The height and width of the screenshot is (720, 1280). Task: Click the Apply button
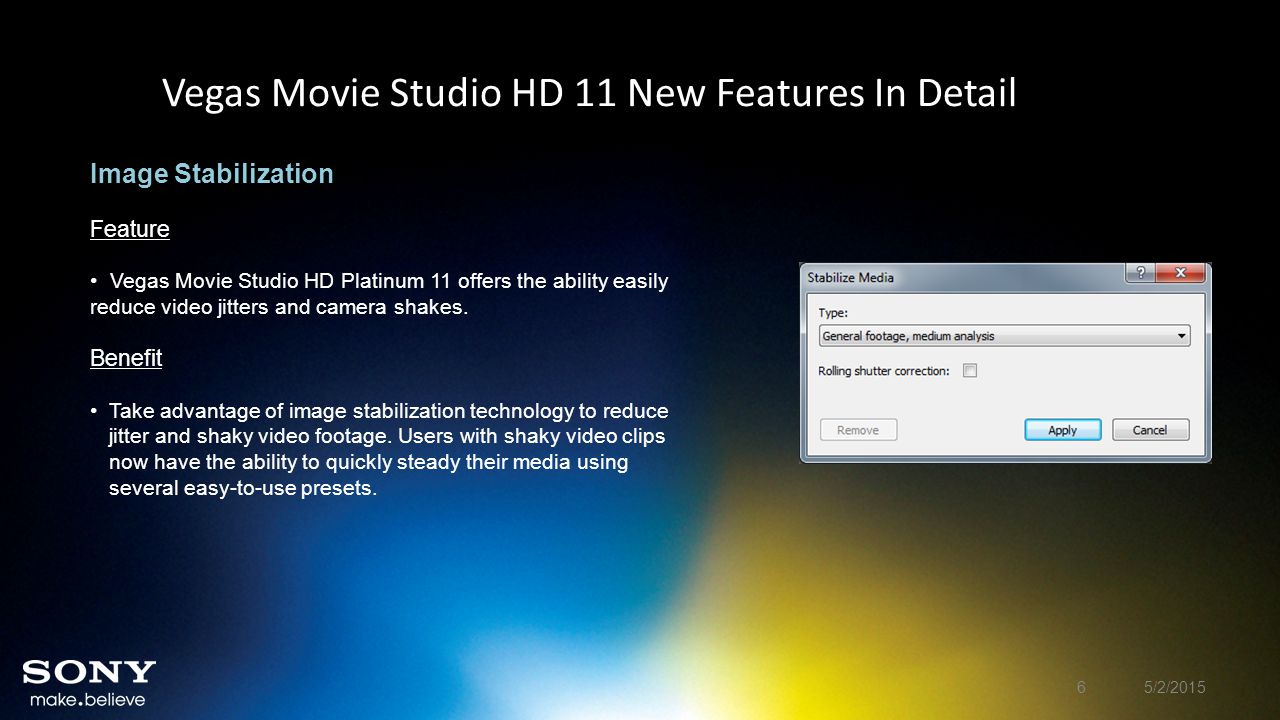click(1062, 430)
